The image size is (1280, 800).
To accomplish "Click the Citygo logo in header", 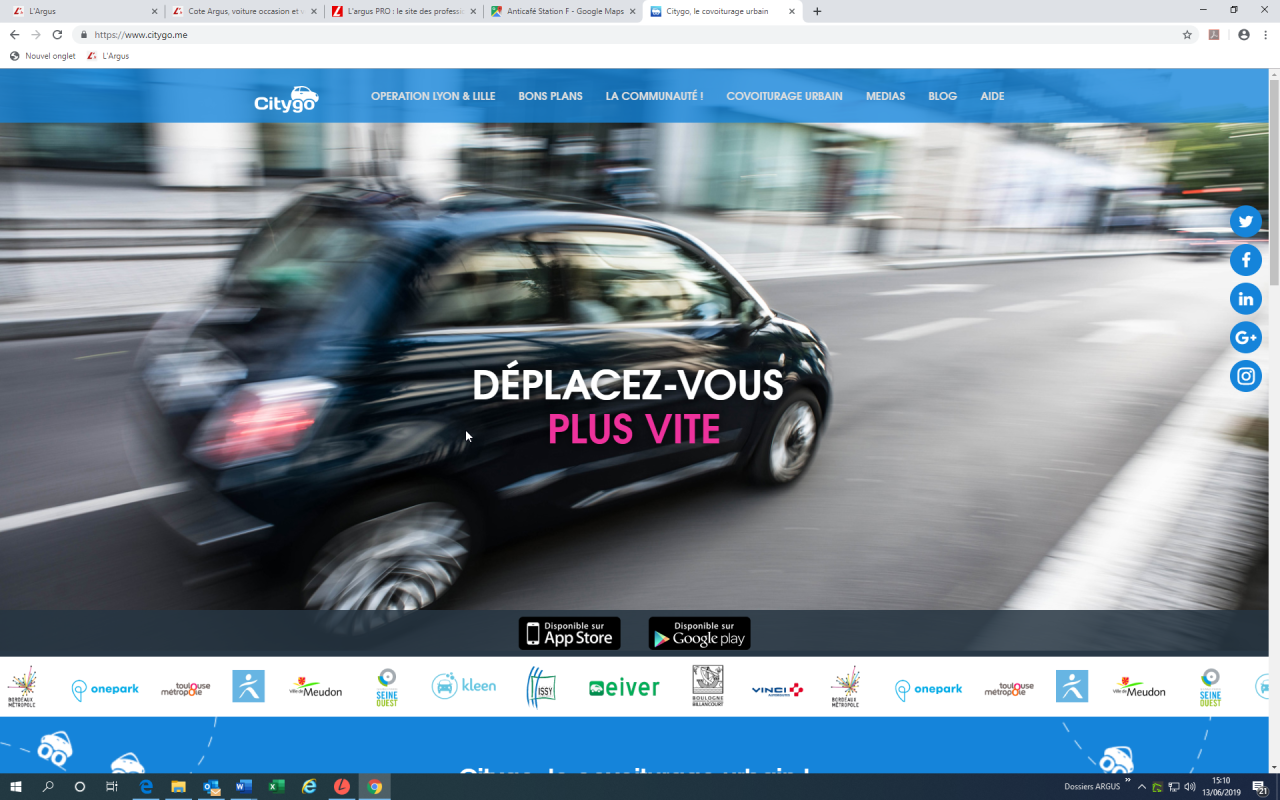I will (286, 99).
